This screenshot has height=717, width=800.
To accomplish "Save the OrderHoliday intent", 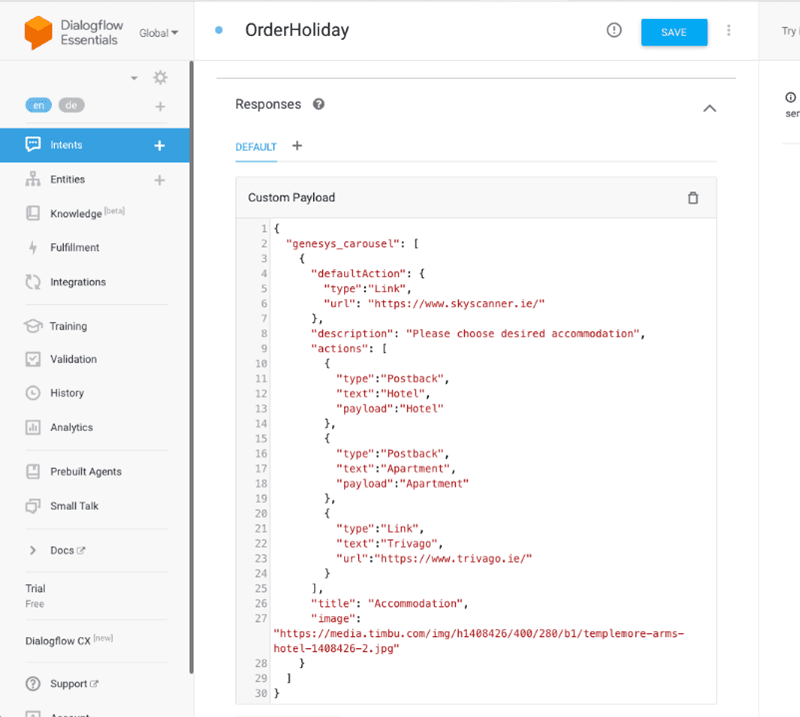I will point(674,32).
